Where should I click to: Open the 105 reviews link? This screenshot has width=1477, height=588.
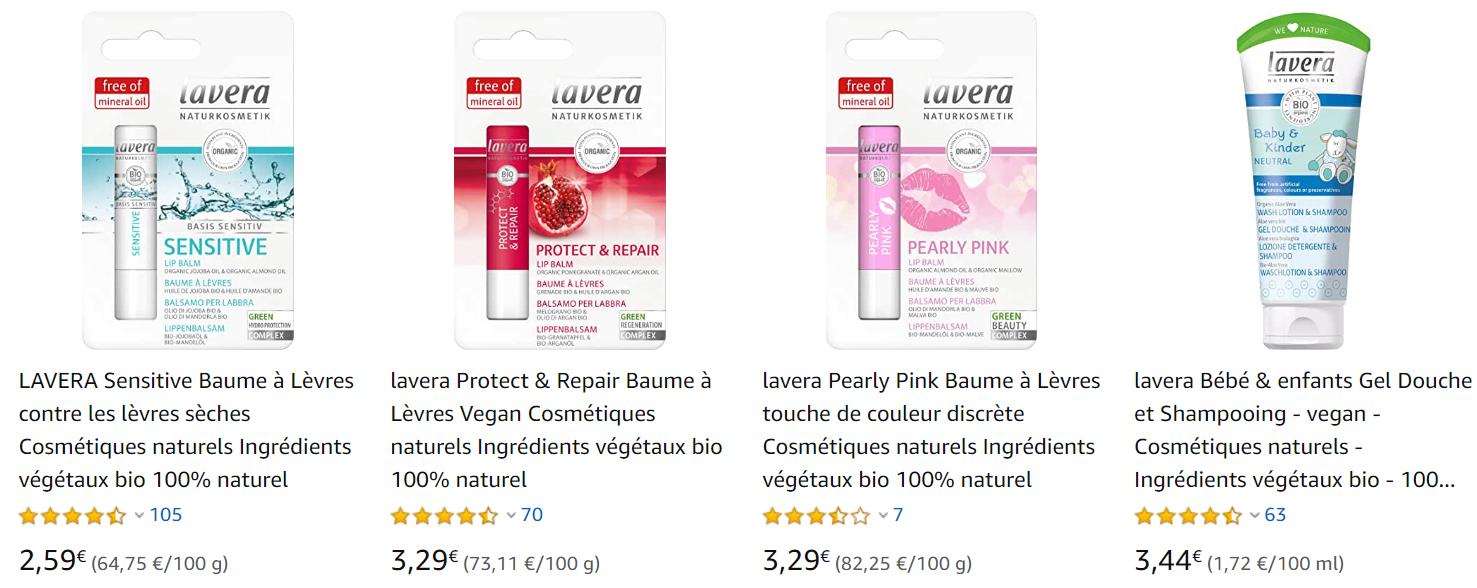pyautogui.click(x=166, y=515)
